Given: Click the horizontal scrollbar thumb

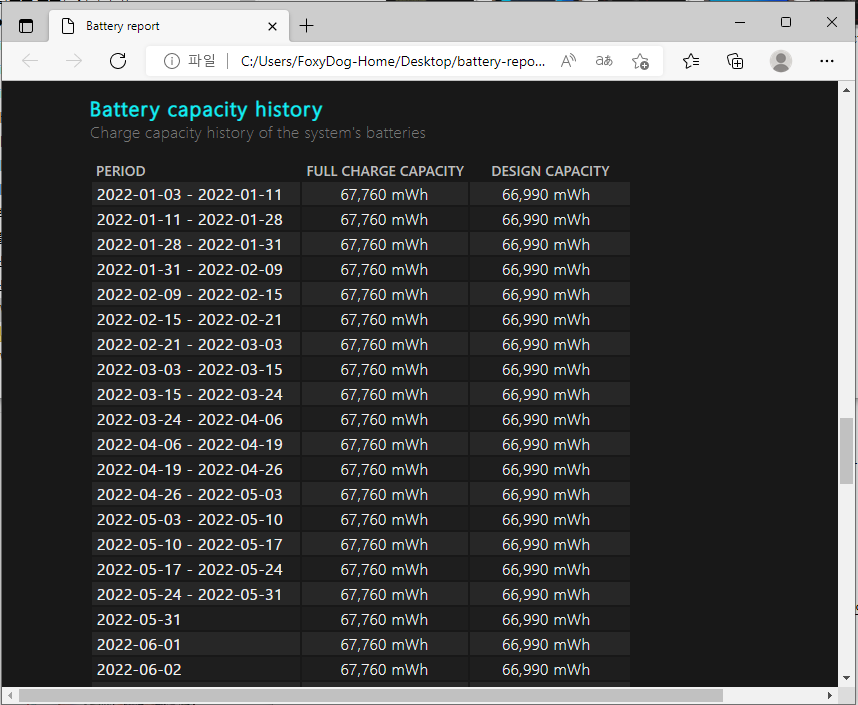Looking at the screenshot, I should point(370,695).
